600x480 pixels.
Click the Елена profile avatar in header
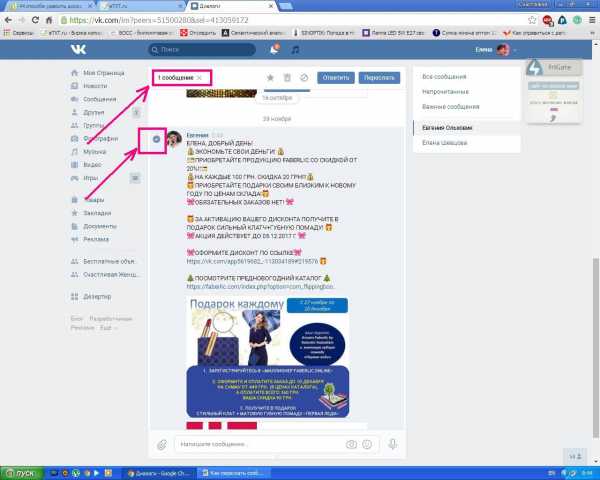(503, 49)
